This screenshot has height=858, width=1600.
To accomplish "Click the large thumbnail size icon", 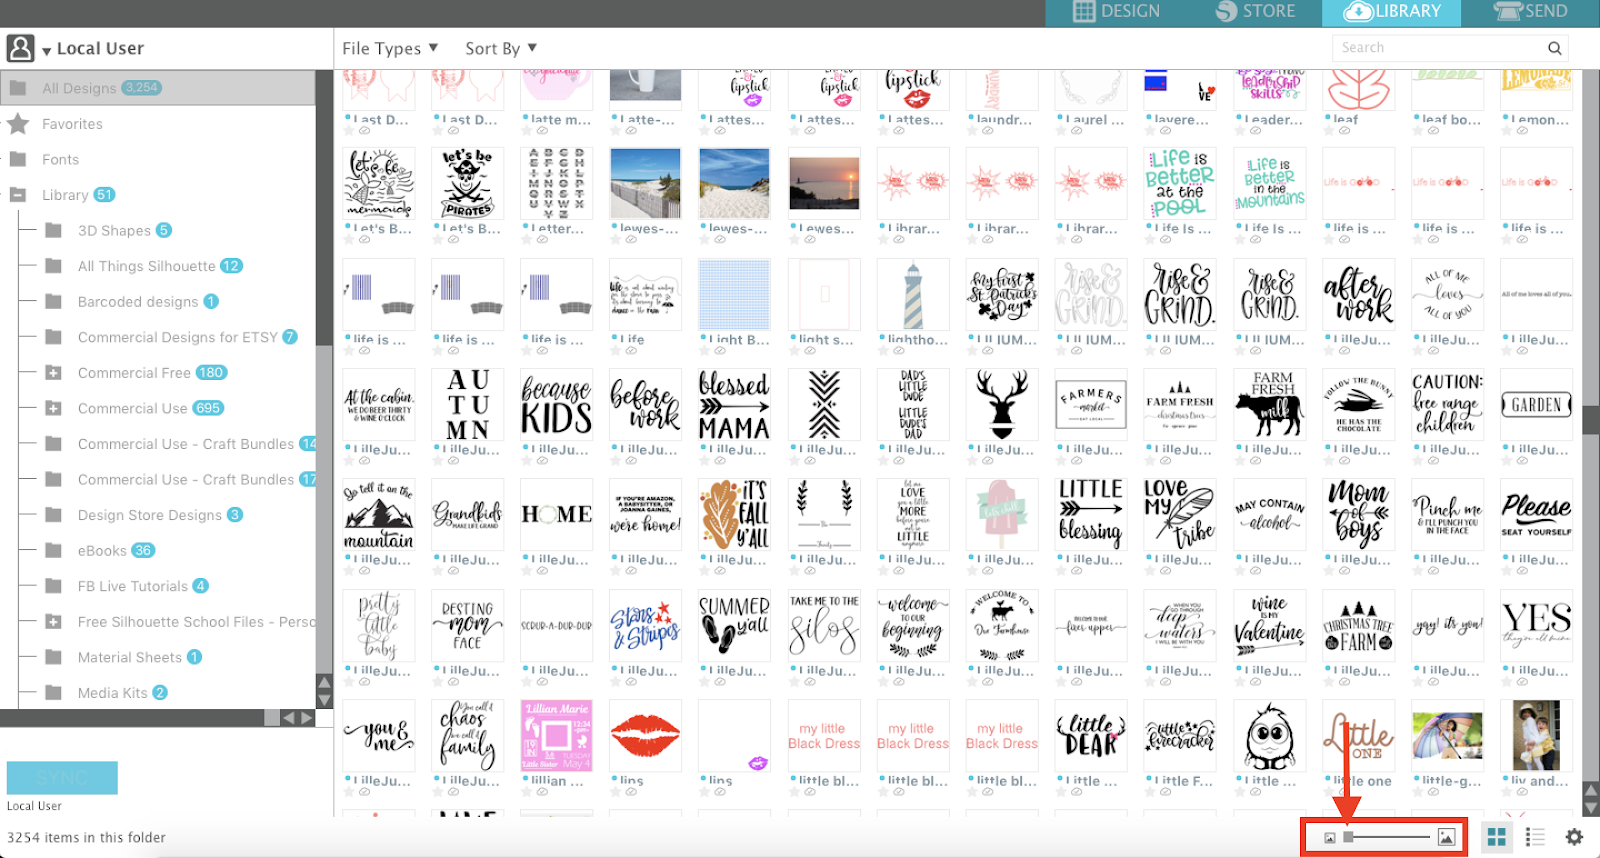I will pos(1446,837).
